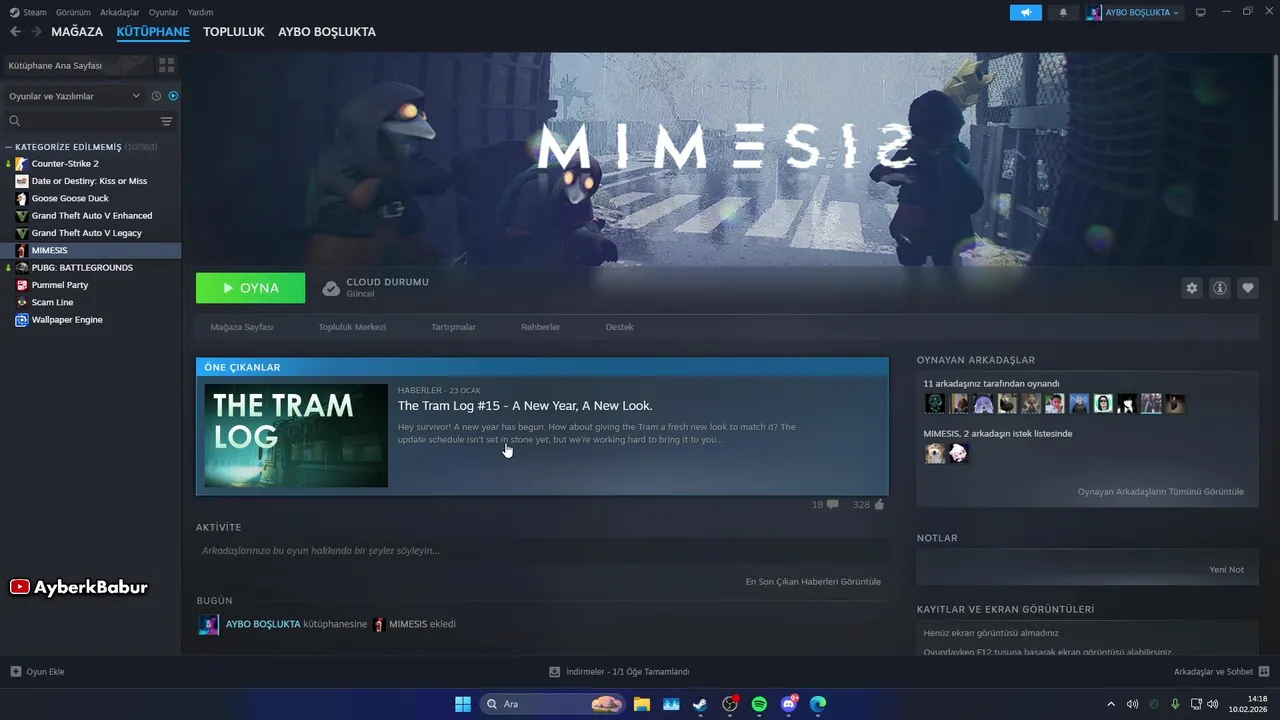Select Date or Destiny: Kiss or Miss
Image resolution: width=1280 pixels, height=720 pixels.
point(90,181)
